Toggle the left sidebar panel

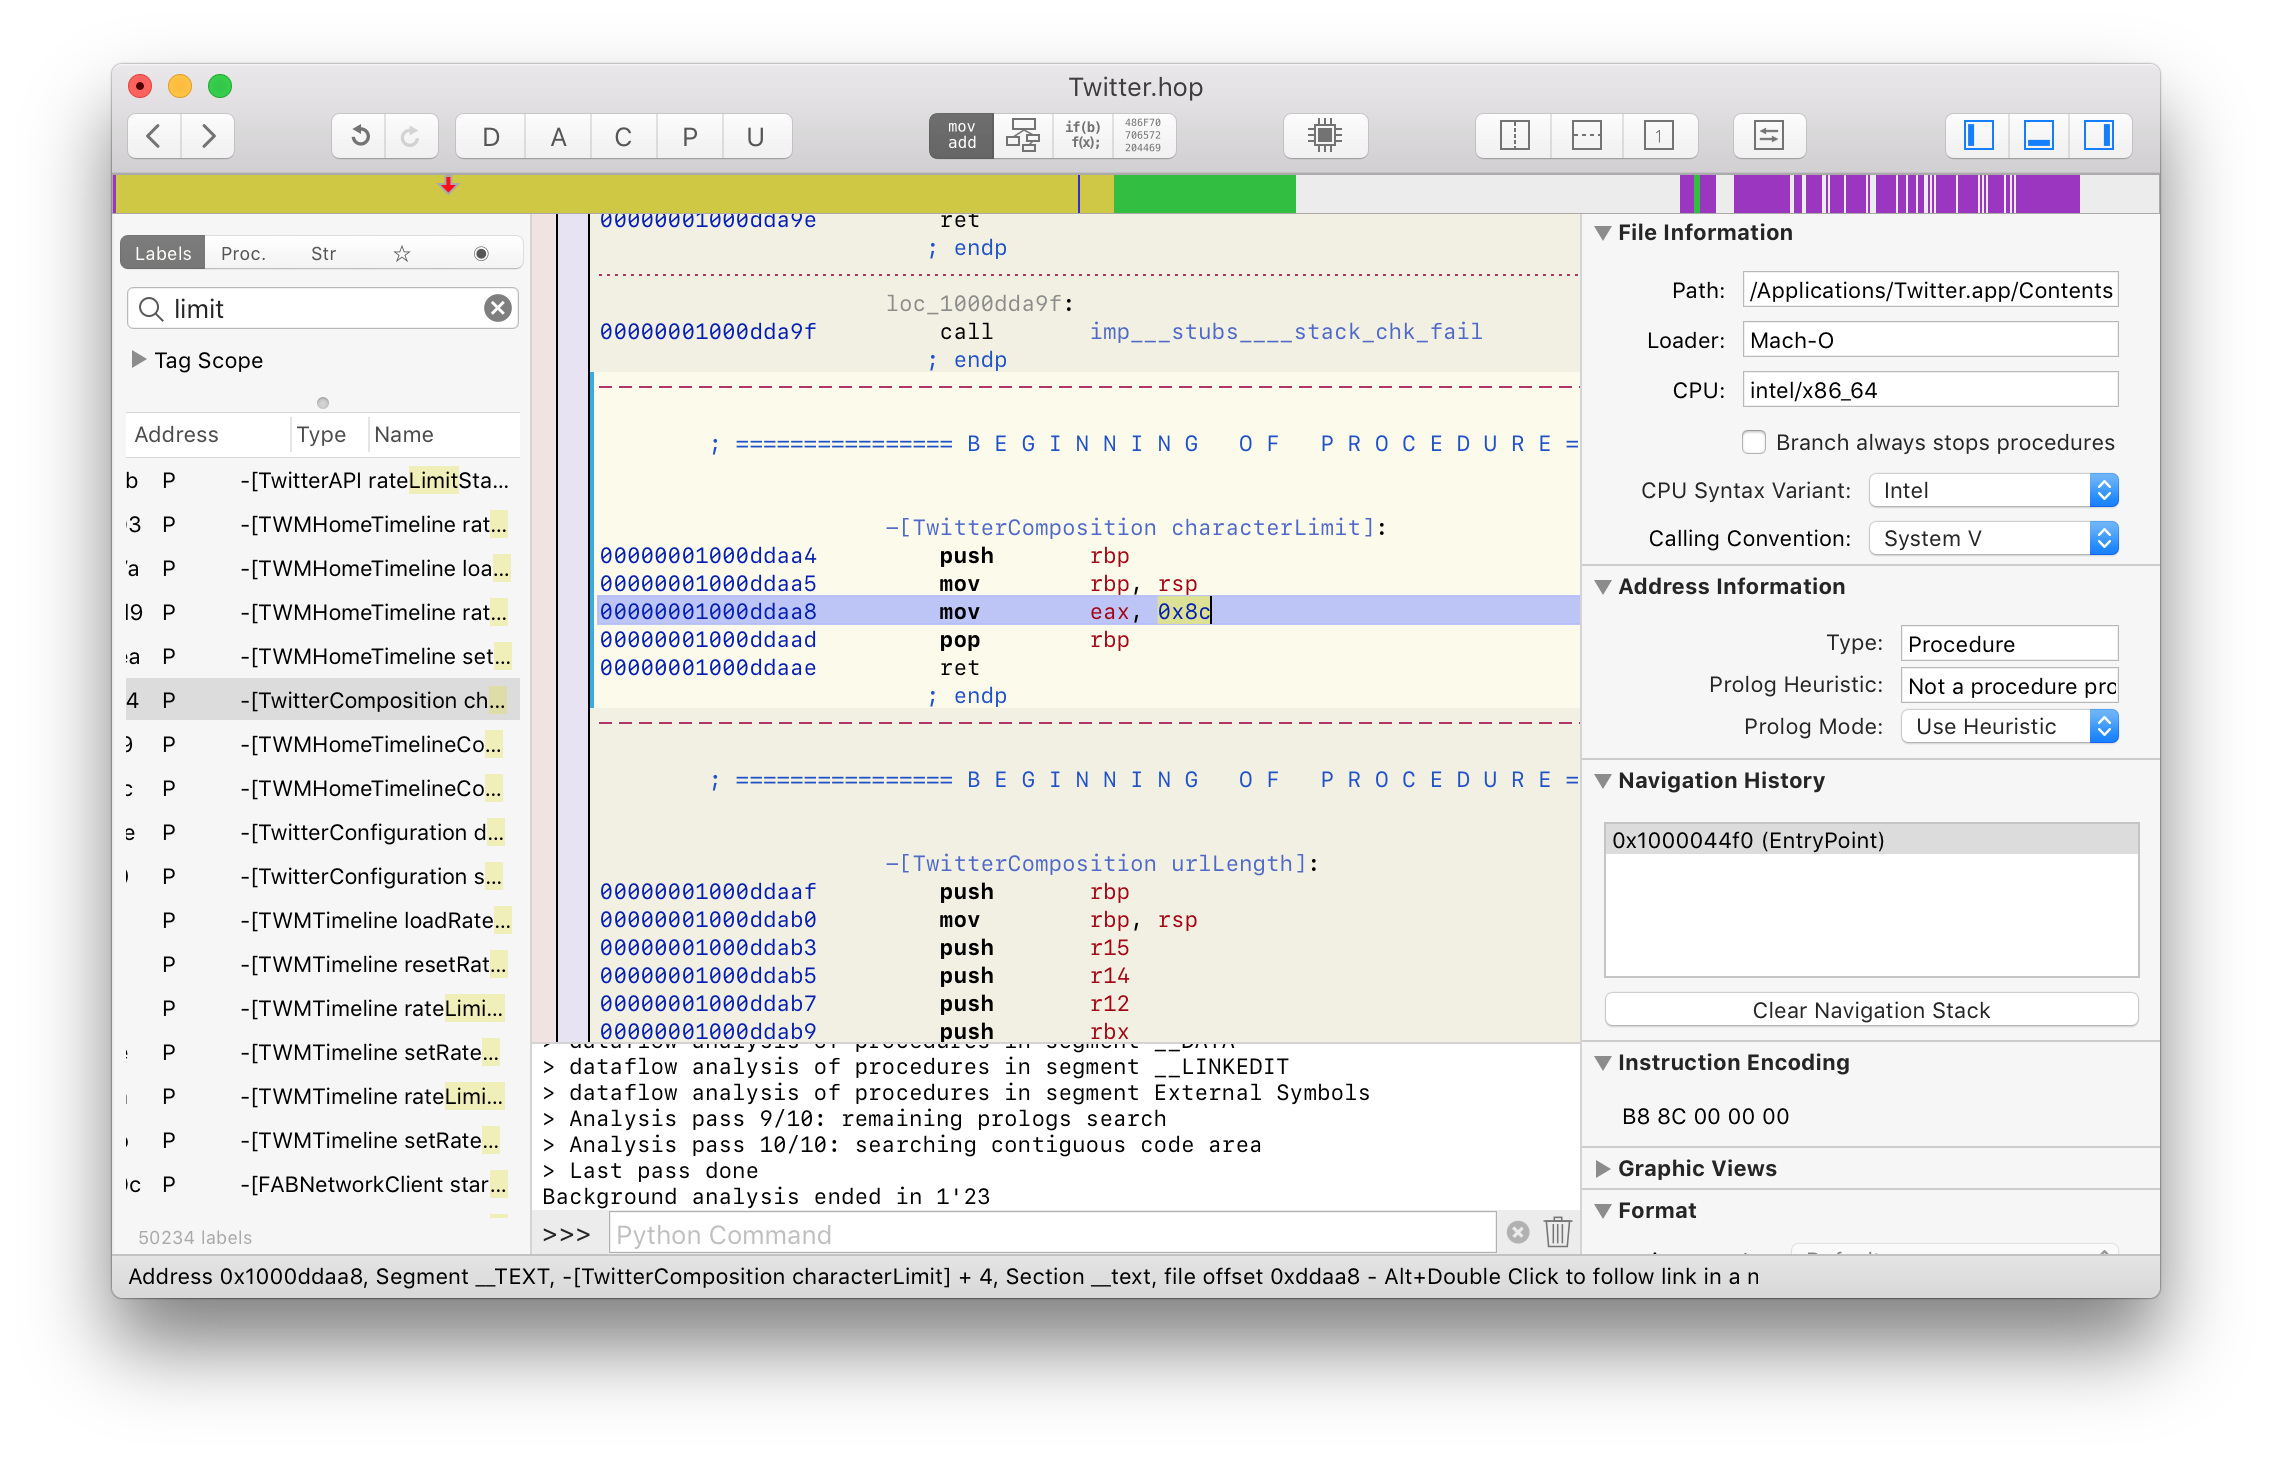pos(1978,136)
